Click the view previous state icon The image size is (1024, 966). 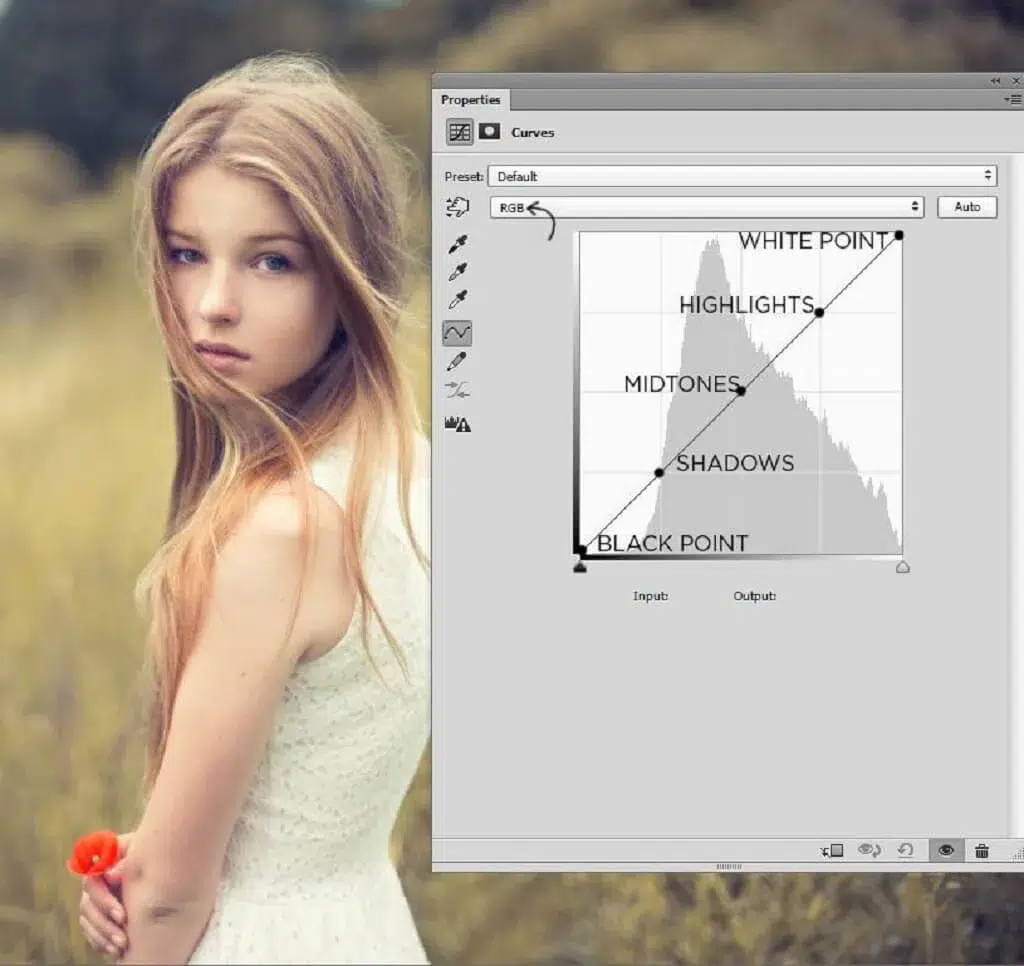pos(869,850)
